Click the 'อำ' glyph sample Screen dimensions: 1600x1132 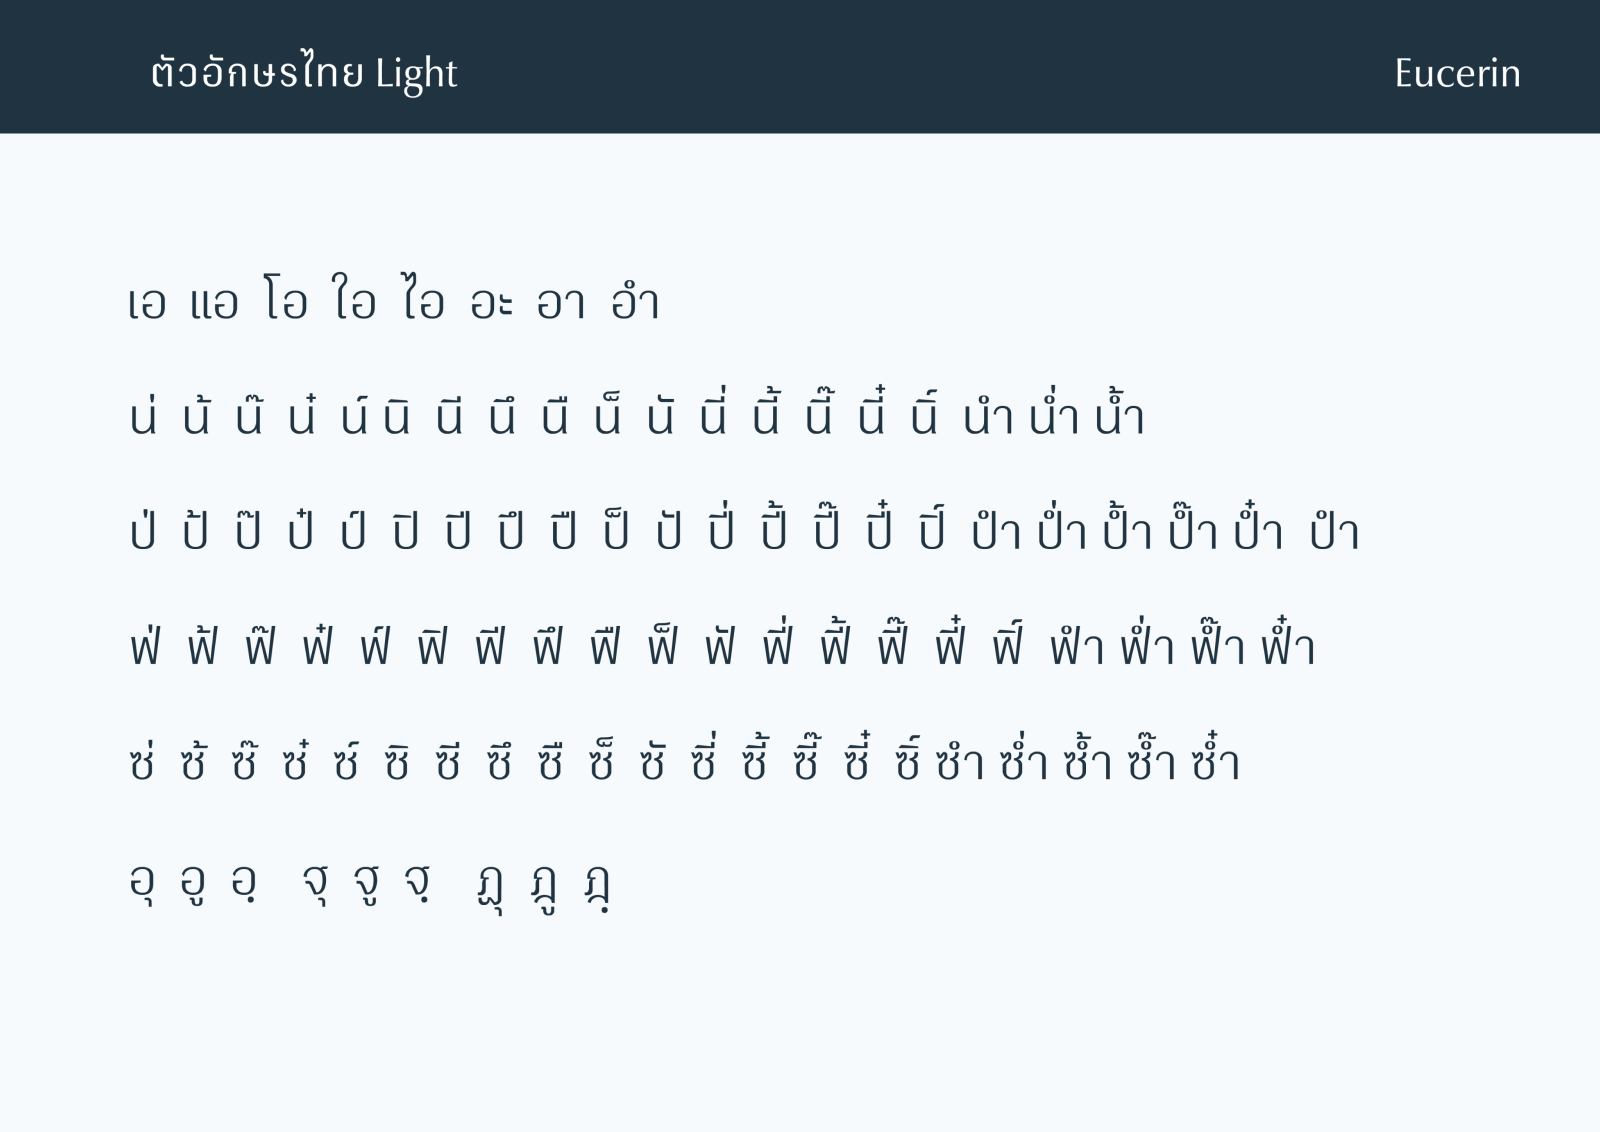pyautogui.click(x=636, y=298)
